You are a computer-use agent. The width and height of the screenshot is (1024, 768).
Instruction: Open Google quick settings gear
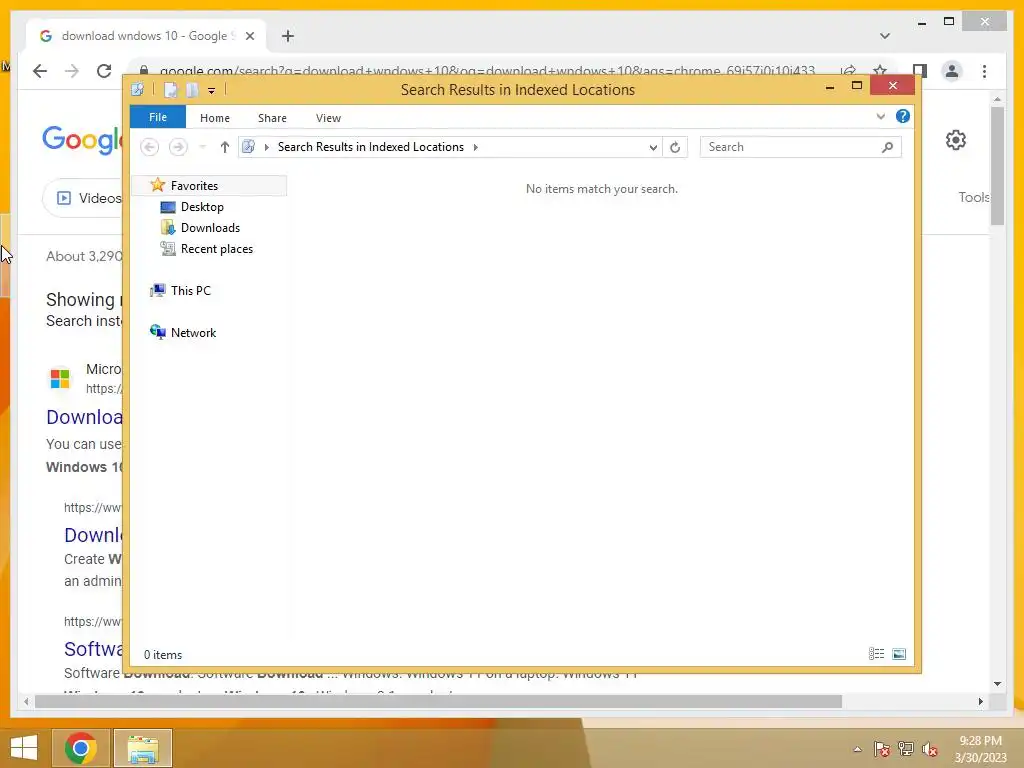pyautogui.click(x=956, y=140)
